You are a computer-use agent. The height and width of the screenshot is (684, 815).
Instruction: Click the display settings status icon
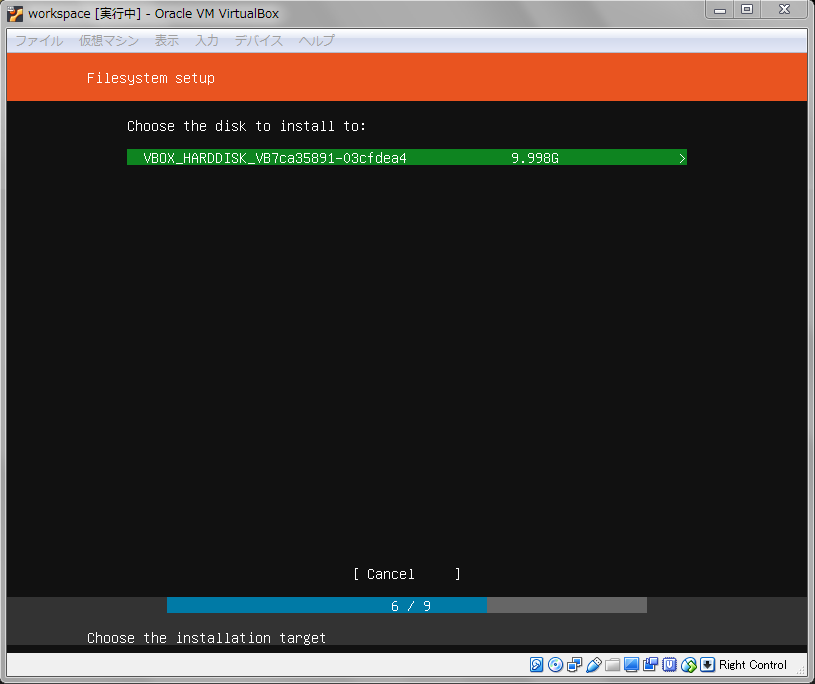(631, 664)
